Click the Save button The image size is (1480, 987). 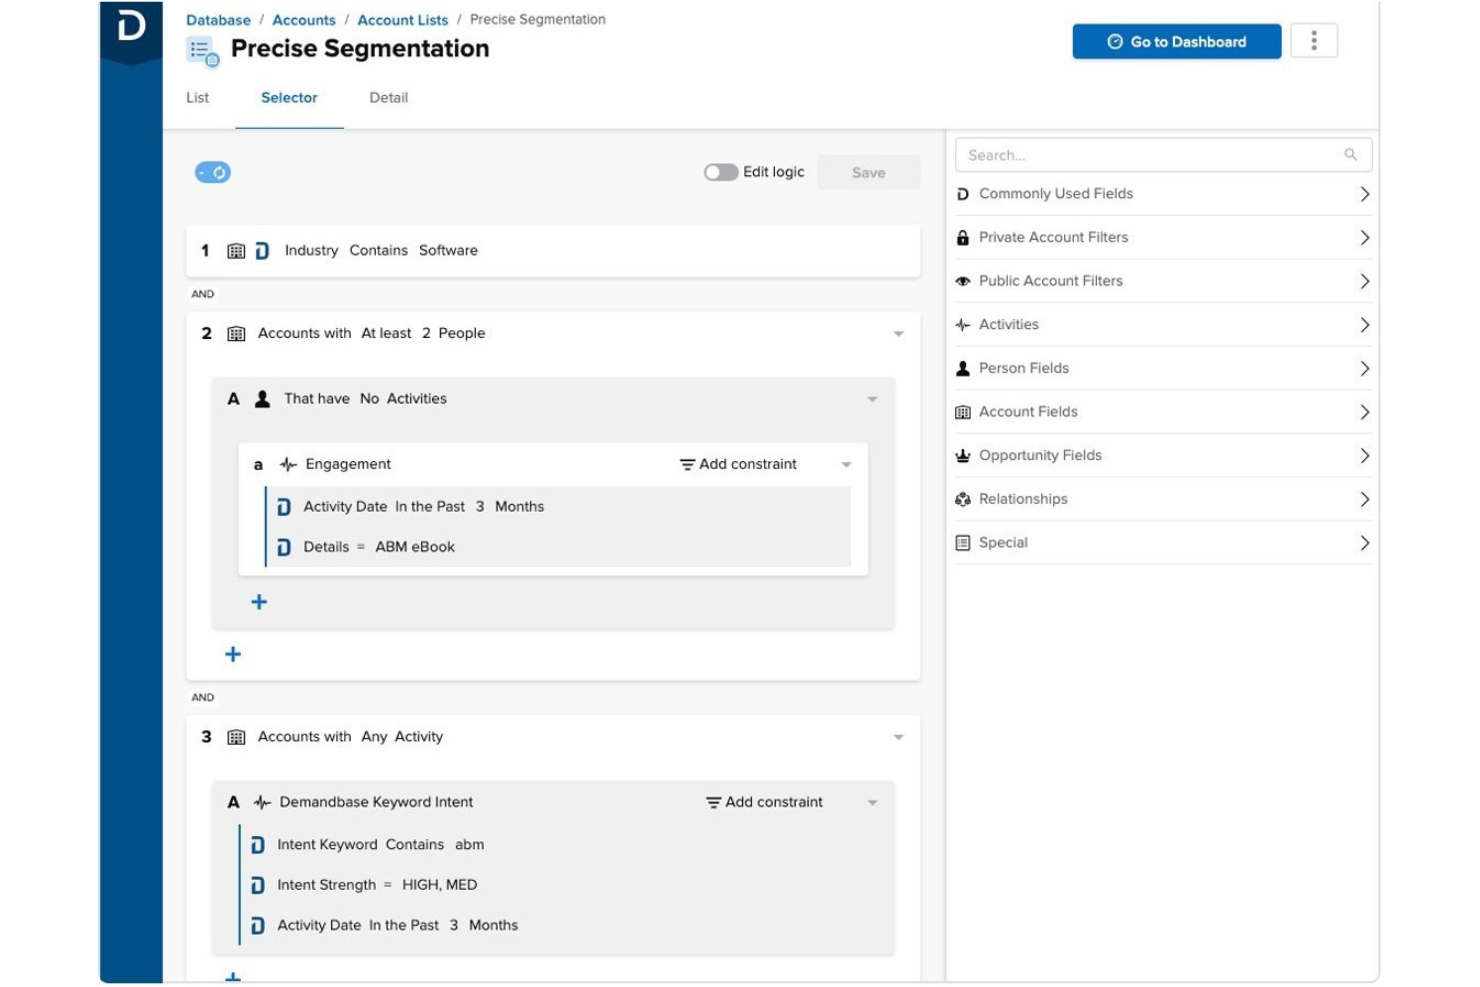coord(868,173)
